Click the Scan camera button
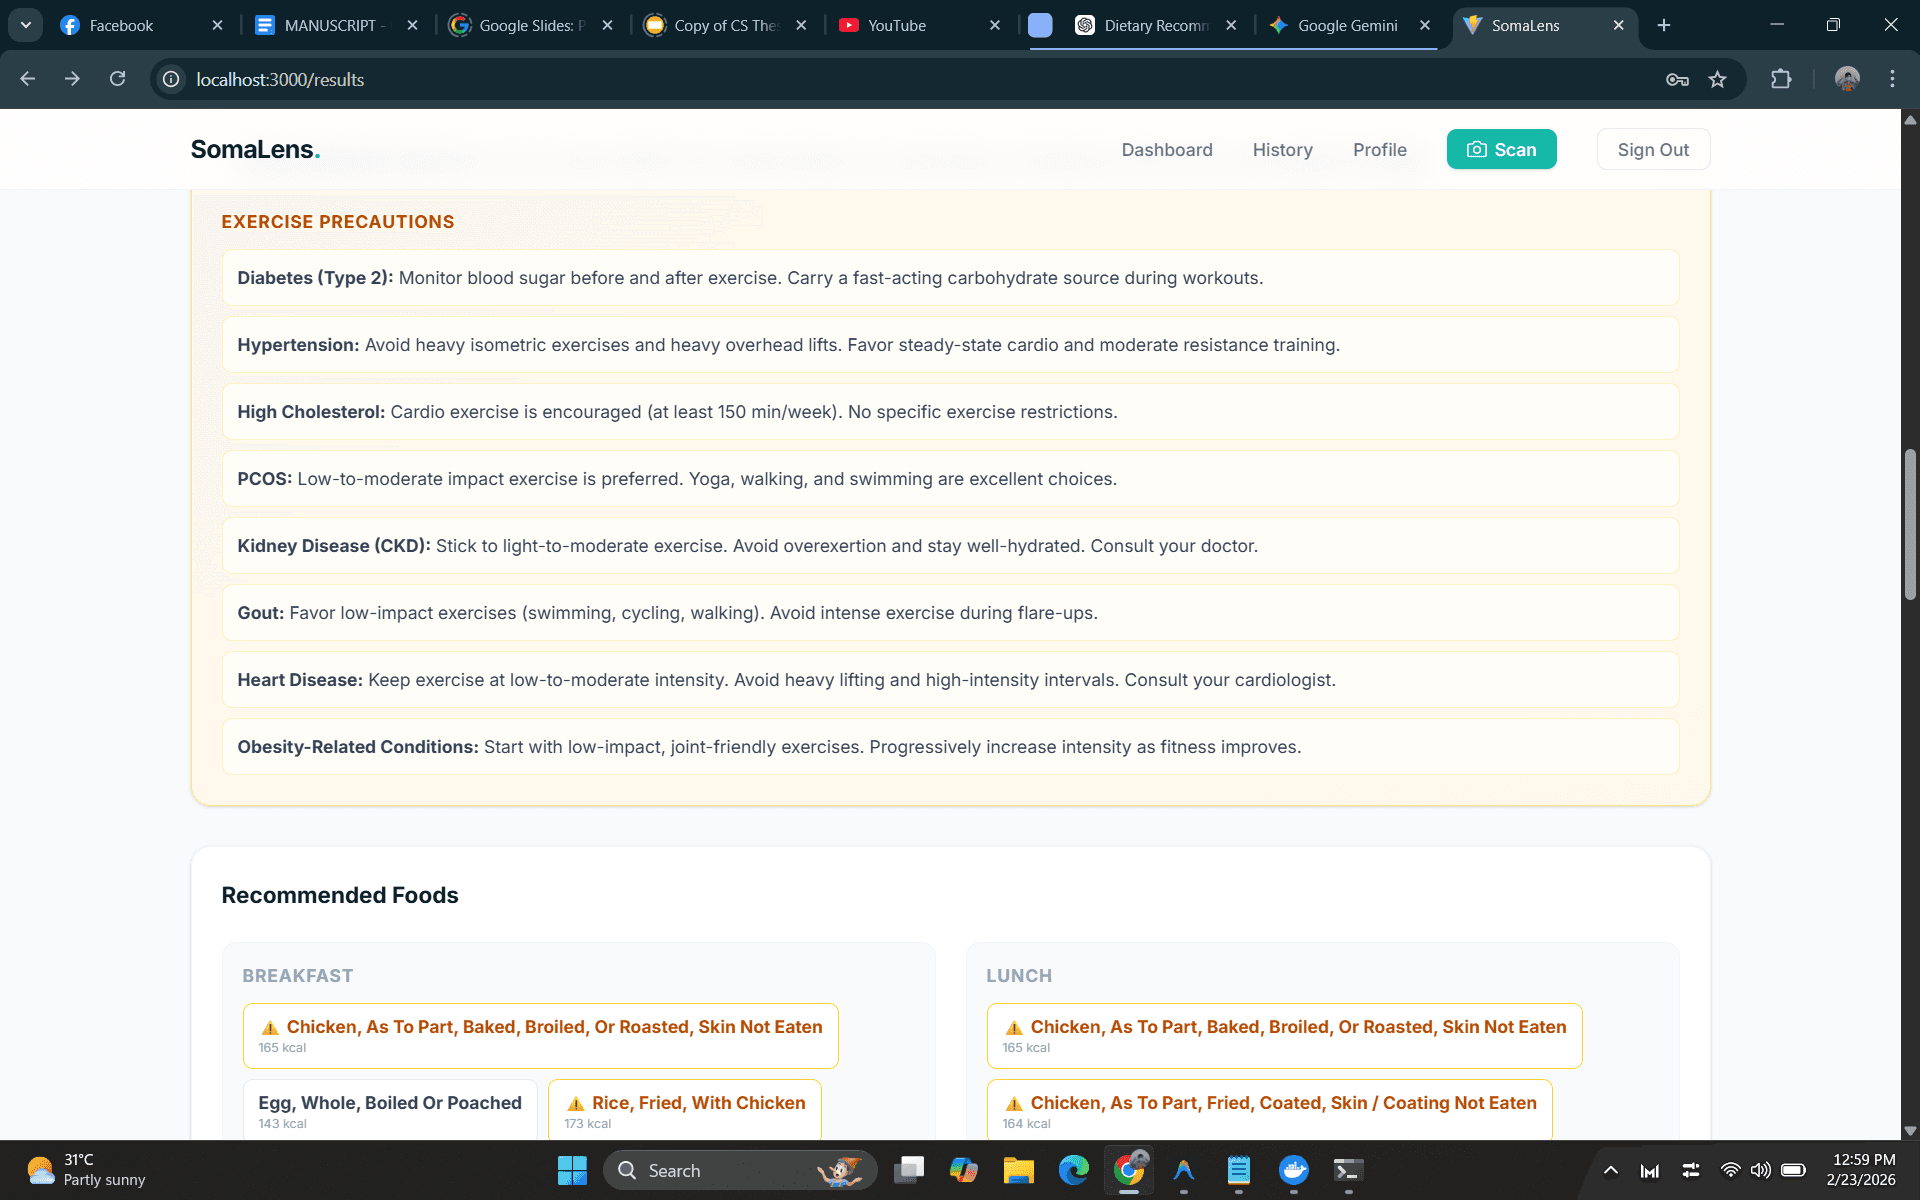This screenshot has width=1920, height=1200. point(1501,149)
